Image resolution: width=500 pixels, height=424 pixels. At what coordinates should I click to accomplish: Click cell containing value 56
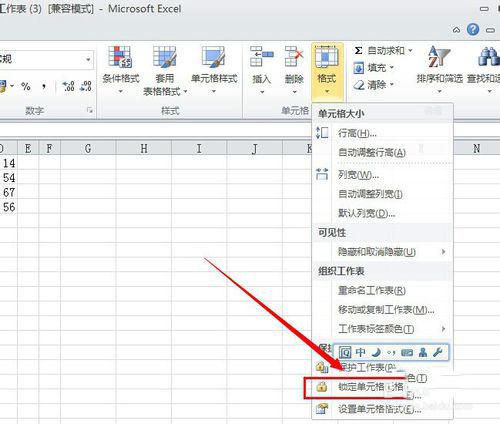[x=8, y=207]
